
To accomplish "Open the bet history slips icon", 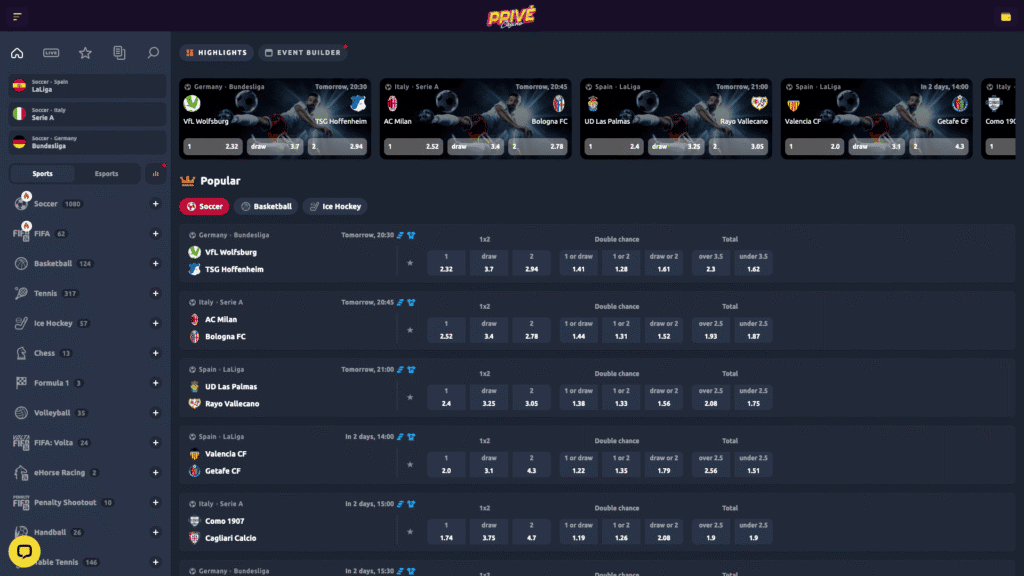I will 119,53.
